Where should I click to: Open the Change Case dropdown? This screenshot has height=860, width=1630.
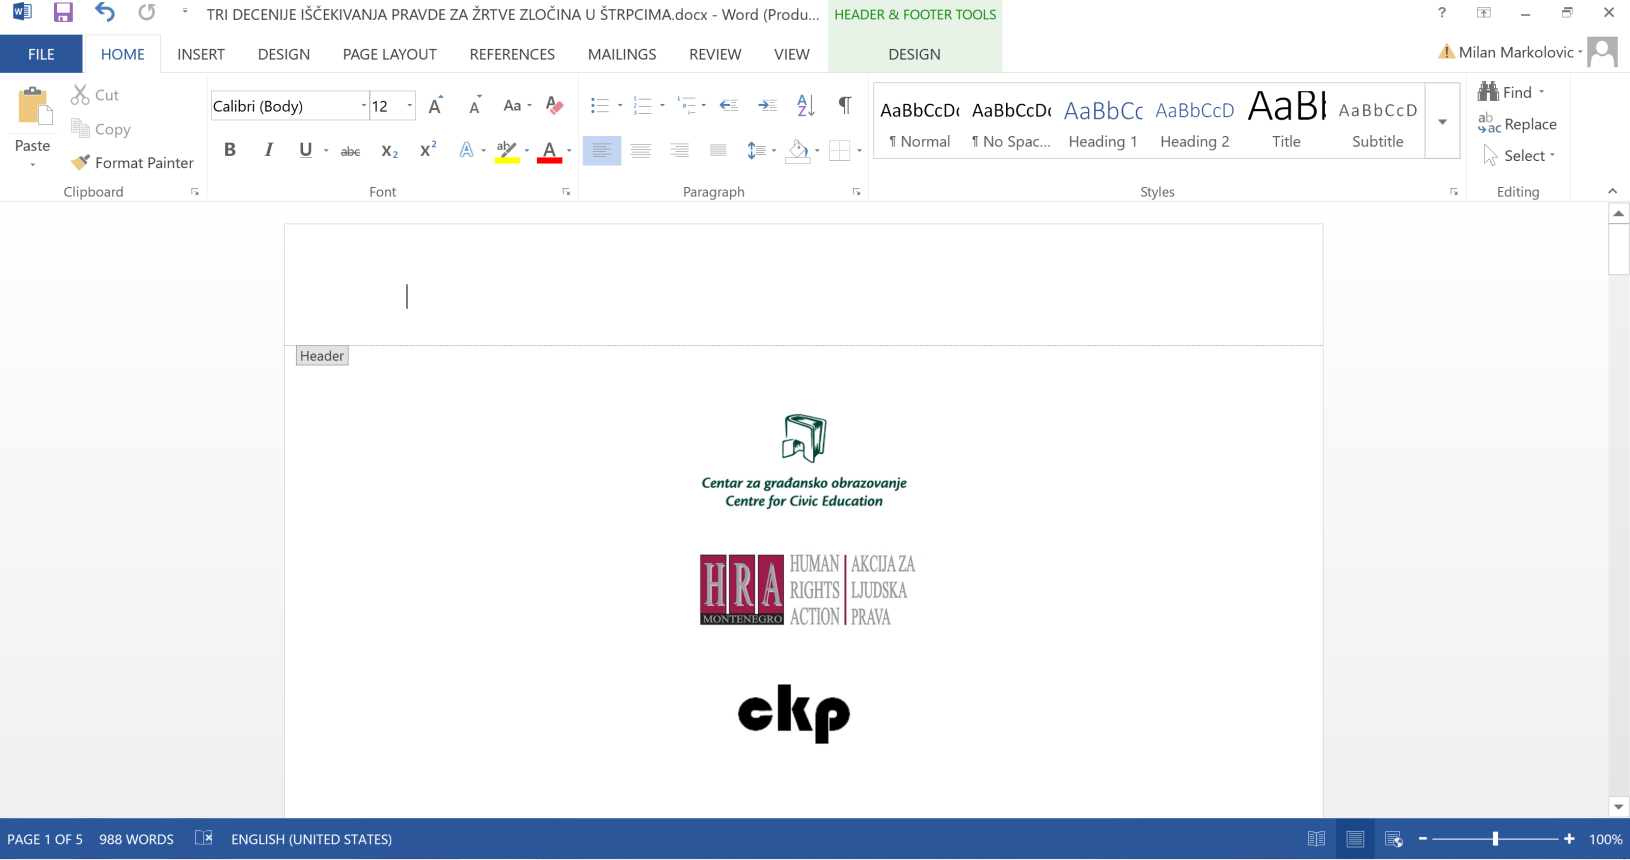pos(517,106)
